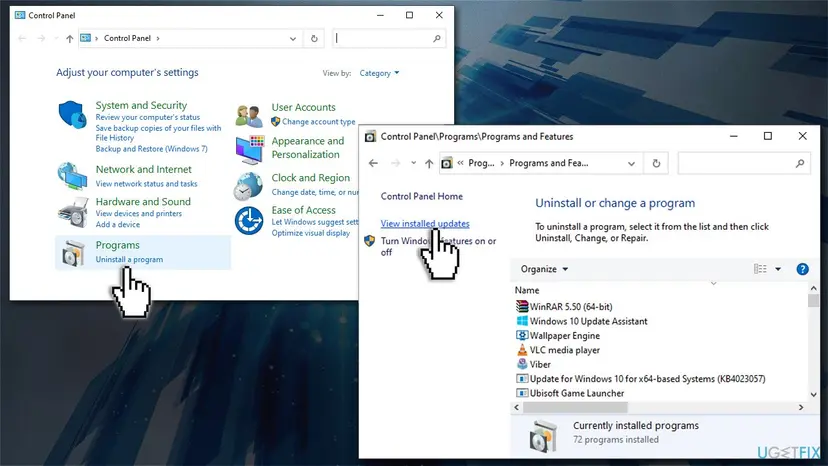This screenshot has width=828, height=466.
Task: Open recent locations dropdown in Programs and Features
Action: [x=413, y=163]
